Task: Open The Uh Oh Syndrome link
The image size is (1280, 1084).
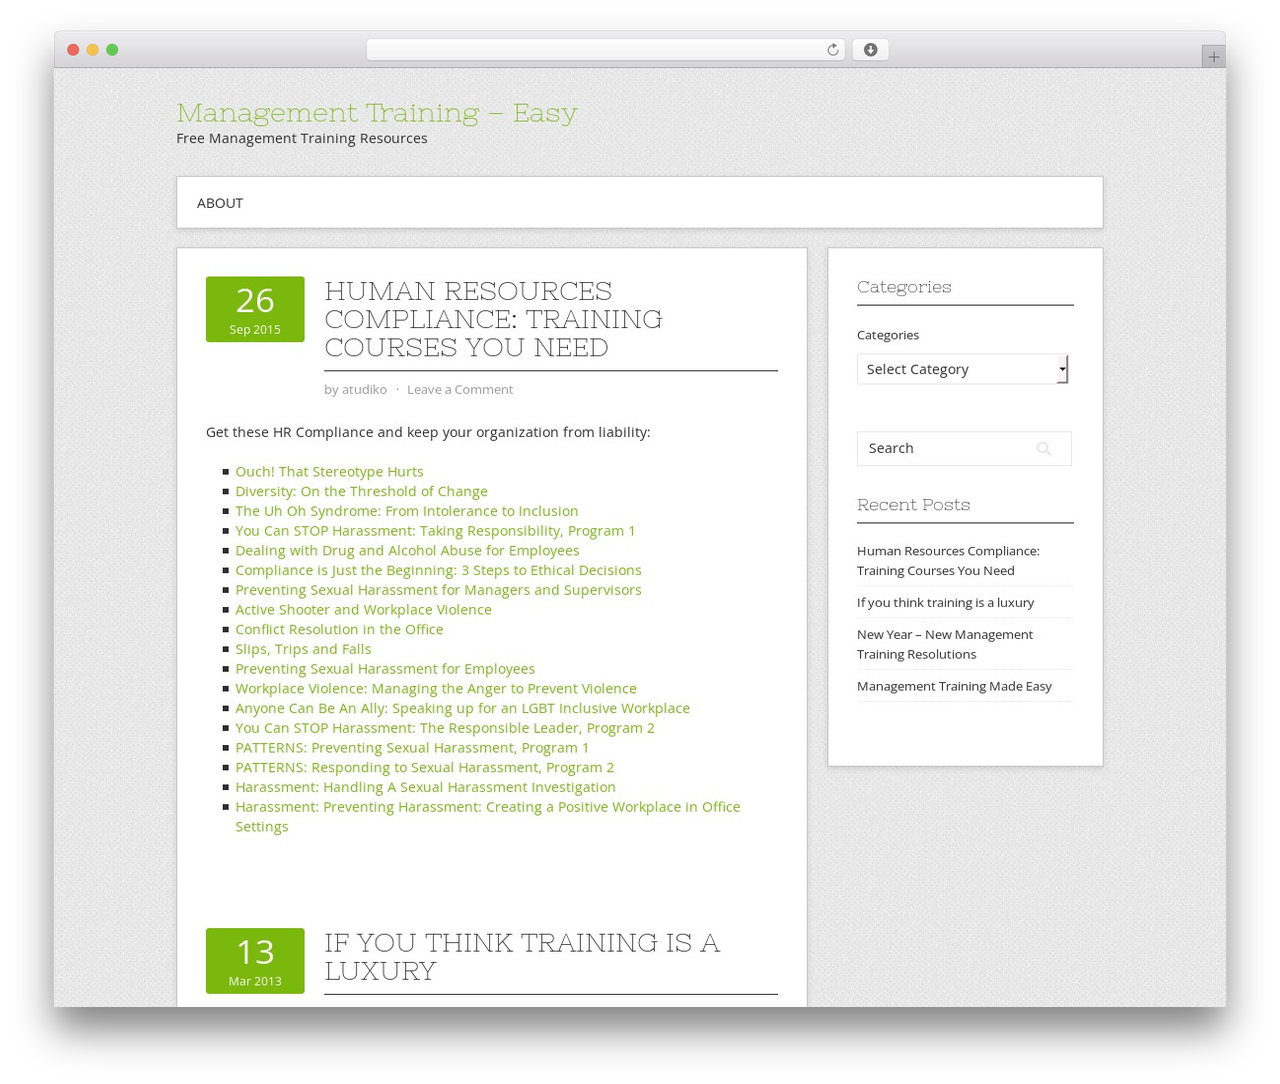Action: 406,511
